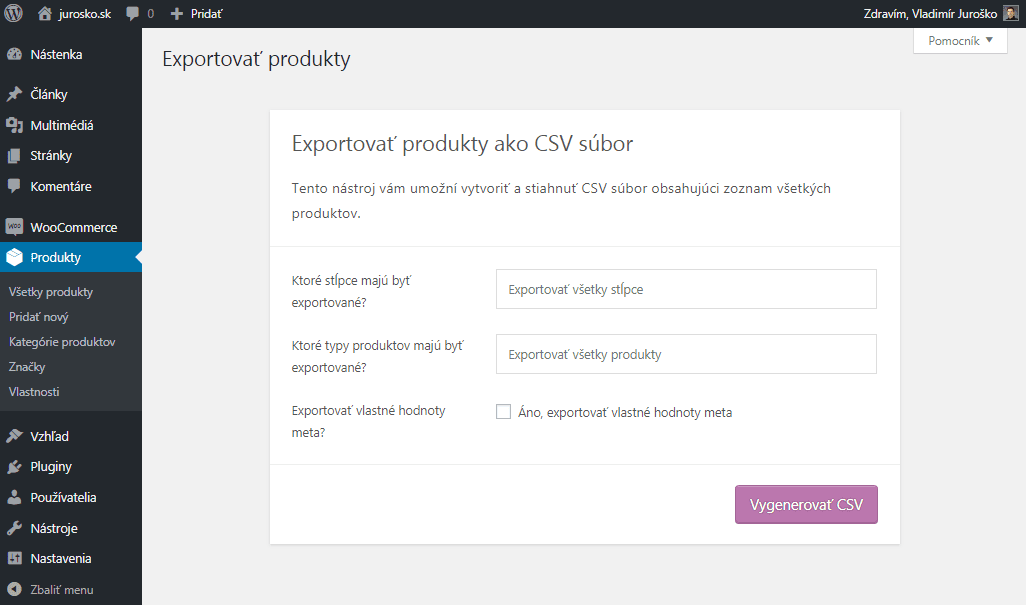Click the Pridať plus icon
The width and height of the screenshot is (1026, 605).
click(x=177, y=14)
